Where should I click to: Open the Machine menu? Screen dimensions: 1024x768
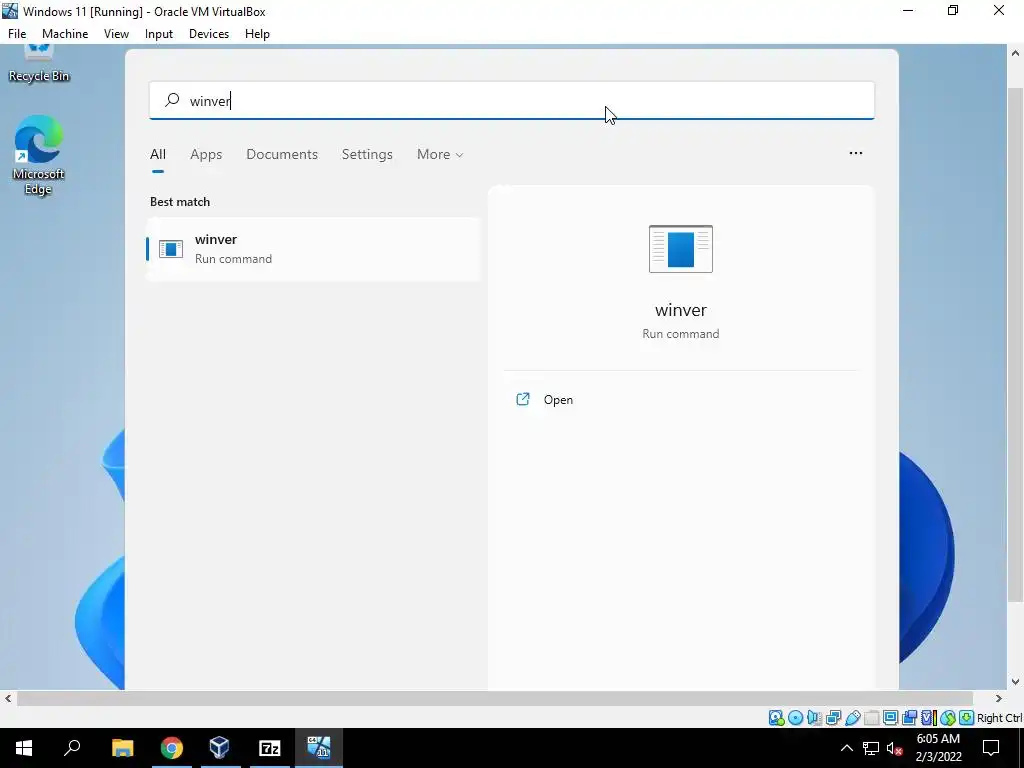pyautogui.click(x=65, y=34)
